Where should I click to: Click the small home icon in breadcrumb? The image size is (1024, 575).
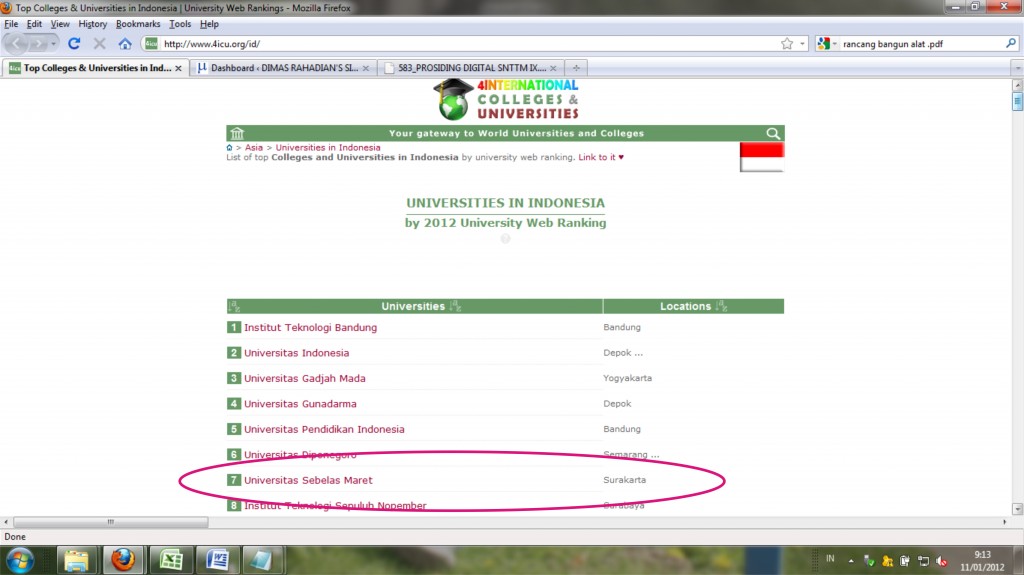229,148
